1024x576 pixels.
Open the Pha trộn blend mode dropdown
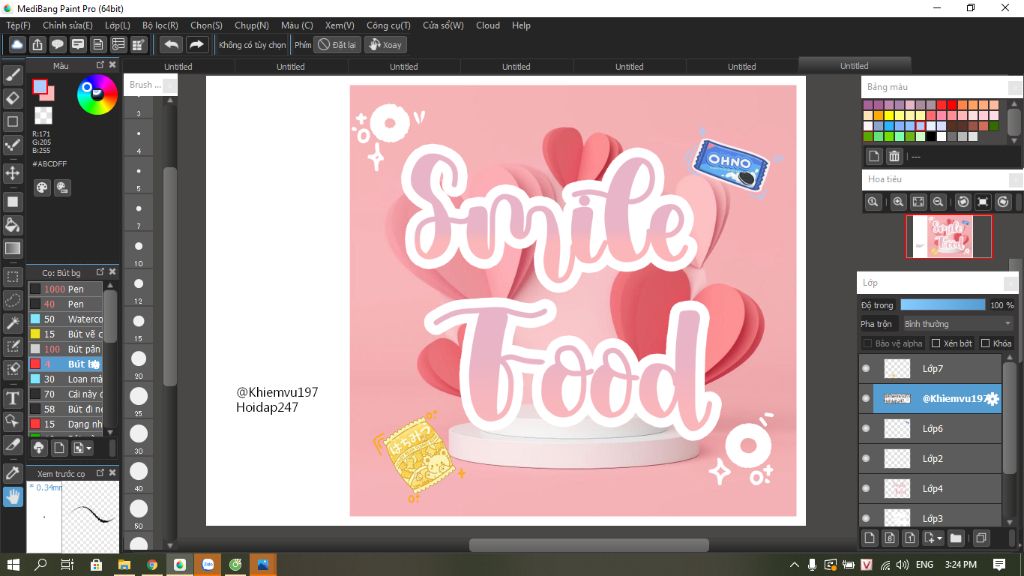click(957, 324)
